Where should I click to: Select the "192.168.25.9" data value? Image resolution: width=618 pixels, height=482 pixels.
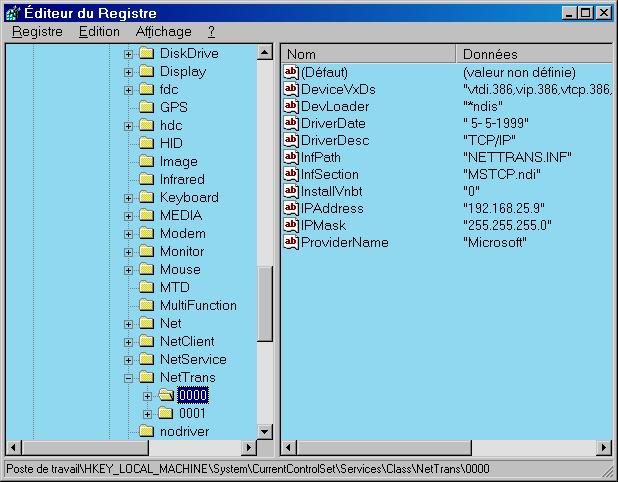pyautogui.click(x=504, y=208)
